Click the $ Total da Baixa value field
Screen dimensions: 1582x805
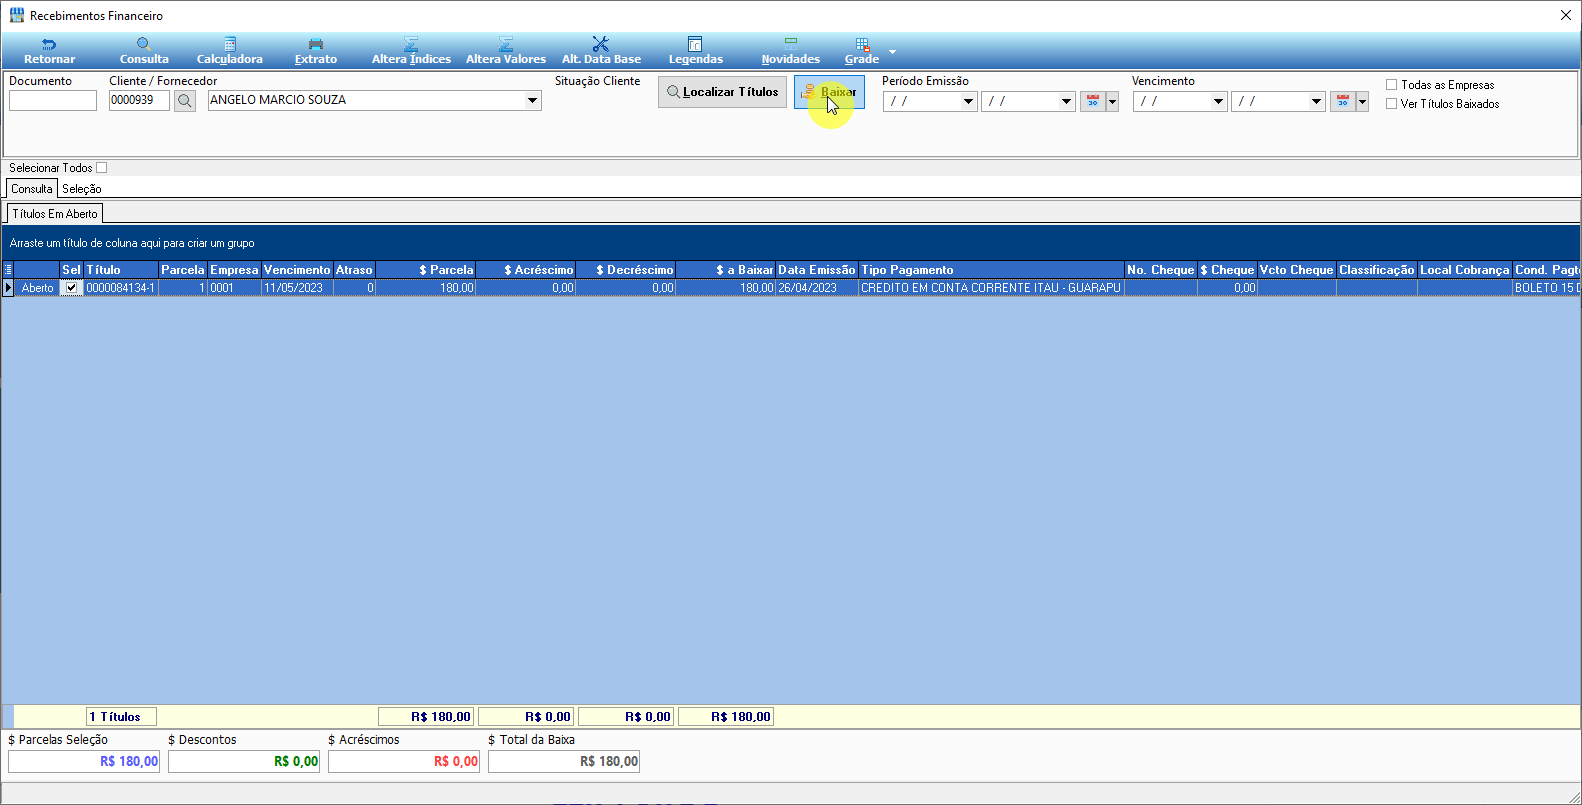564,762
